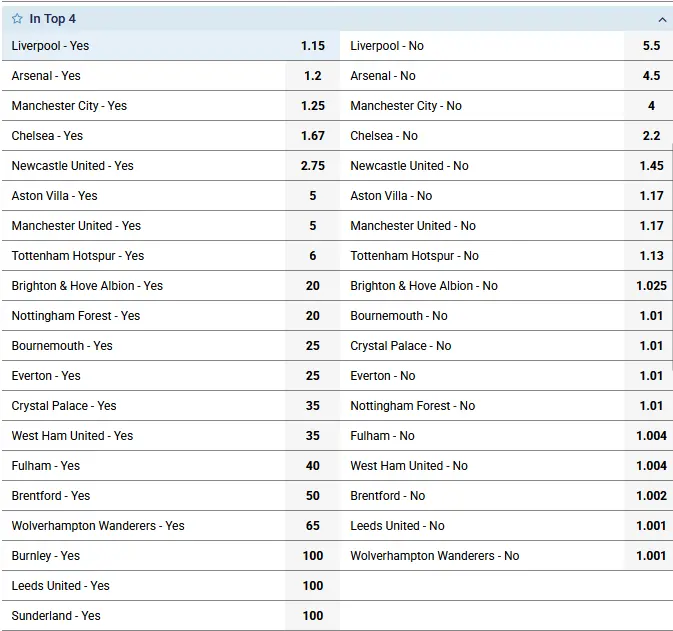Pick Tottenham Hotspur - Yes at odds 6
The width and height of the screenshot is (673, 631).
click(169, 256)
